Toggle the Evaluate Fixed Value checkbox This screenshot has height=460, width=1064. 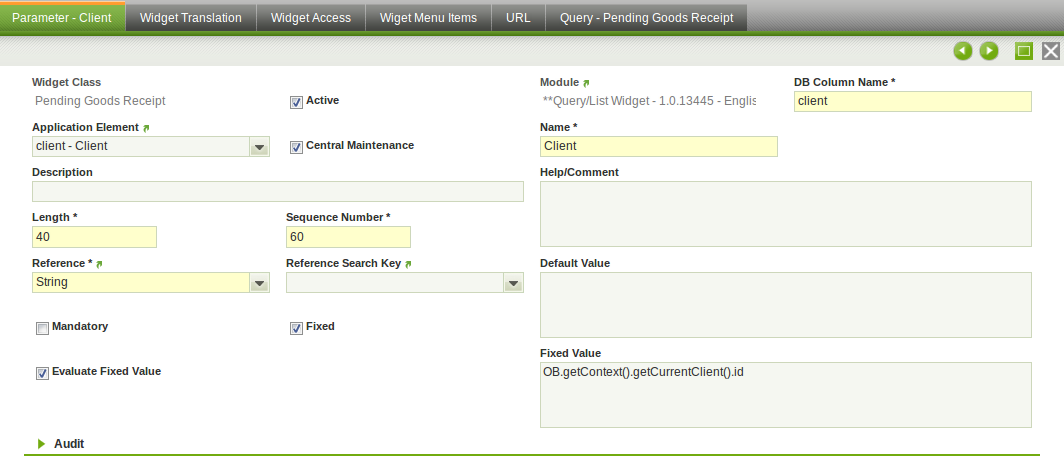(x=42, y=373)
